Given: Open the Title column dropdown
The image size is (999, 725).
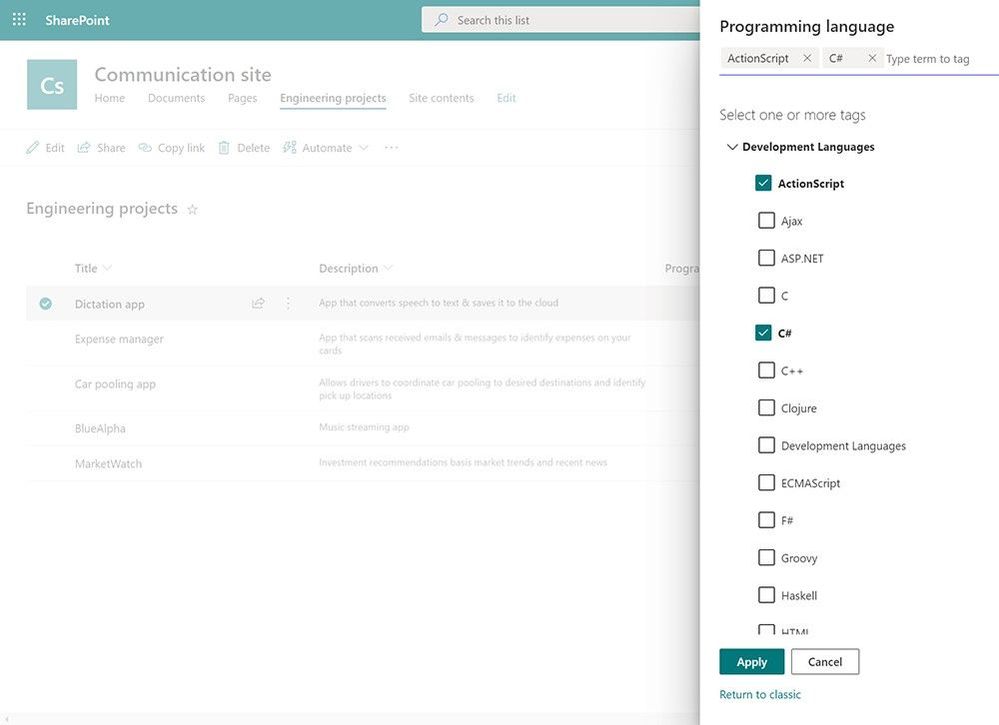Looking at the screenshot, I should tap(107, 268).
